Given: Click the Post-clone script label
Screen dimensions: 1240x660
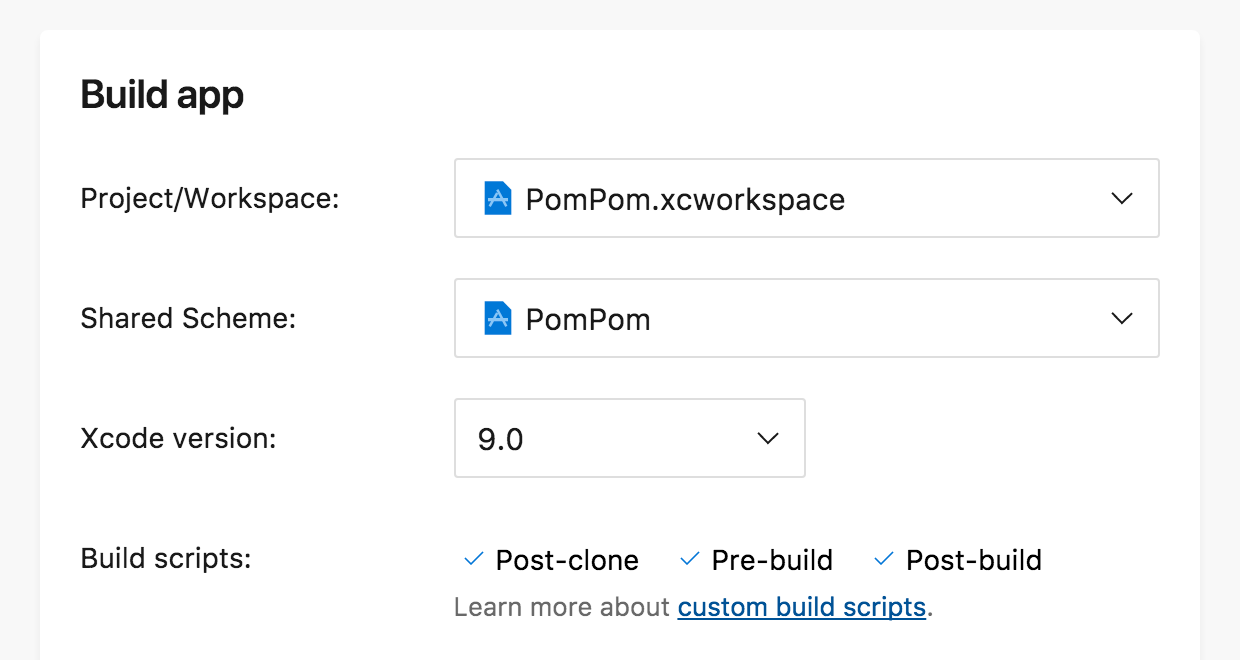Looking at the screenshot, I should [x=567, y=560].
